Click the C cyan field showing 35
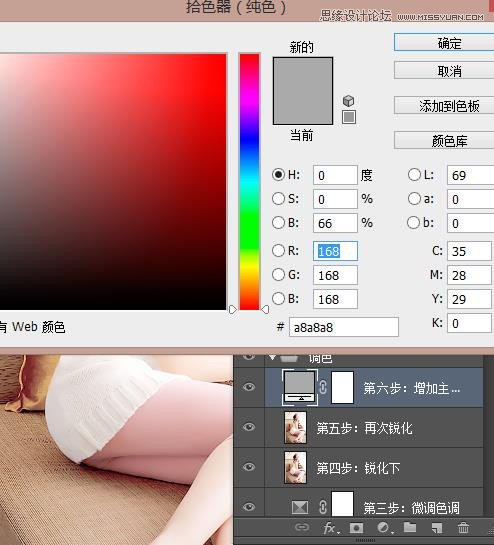This screenshot has height=545, width=494. (469, 251)
